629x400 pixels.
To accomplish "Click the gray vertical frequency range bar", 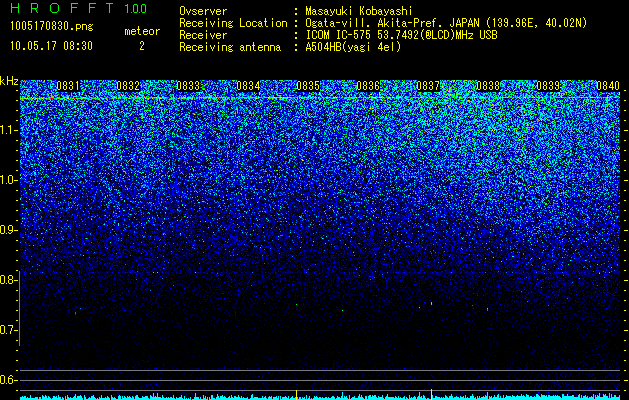I will [x=19, y=308].
